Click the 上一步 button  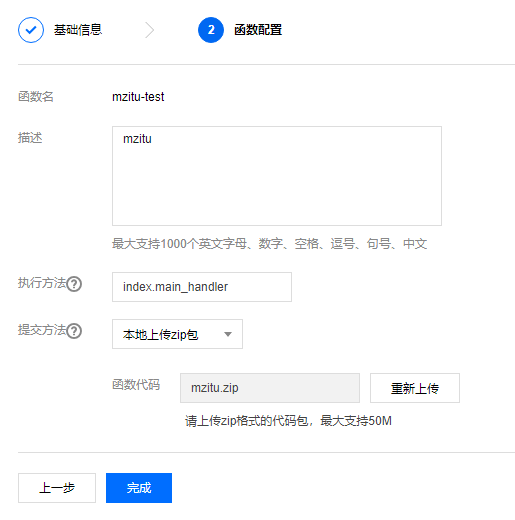pos(57,488)
